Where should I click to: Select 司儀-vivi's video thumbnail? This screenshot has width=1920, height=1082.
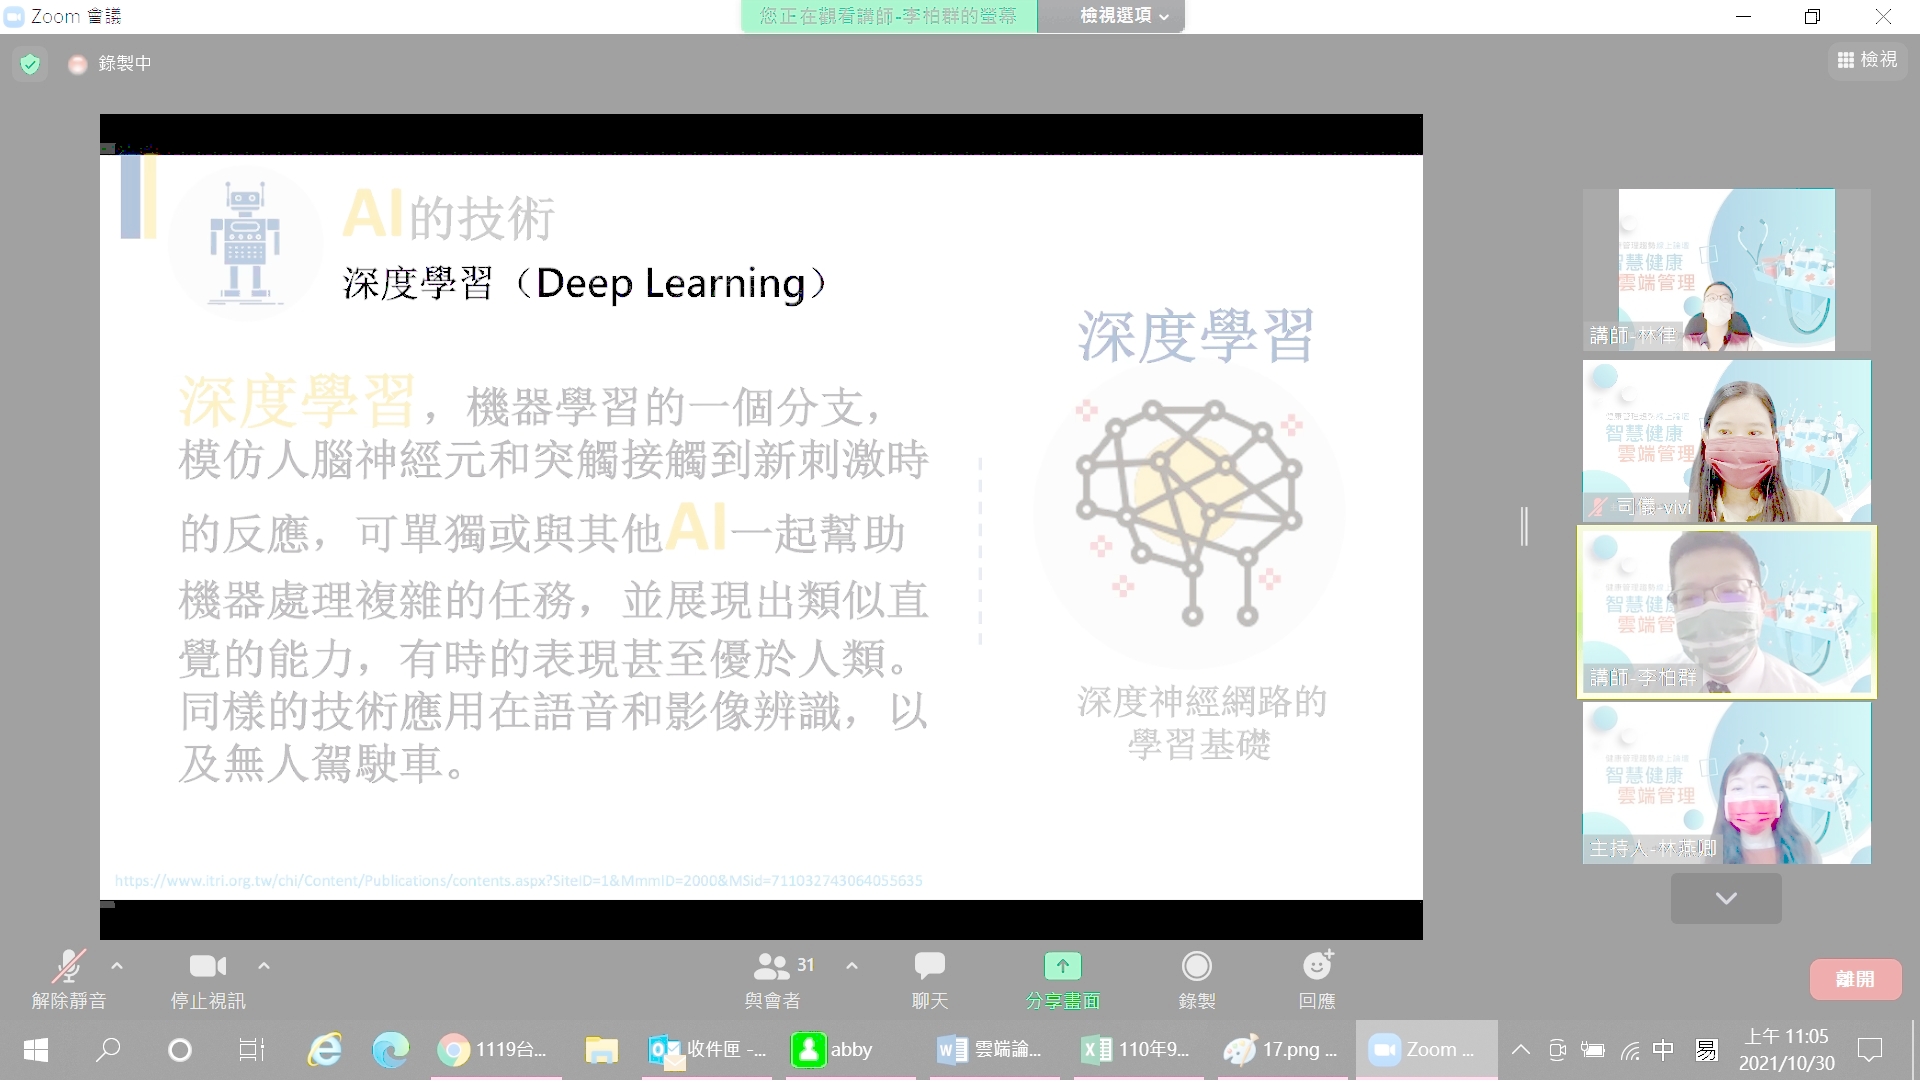coord(1726,441)
